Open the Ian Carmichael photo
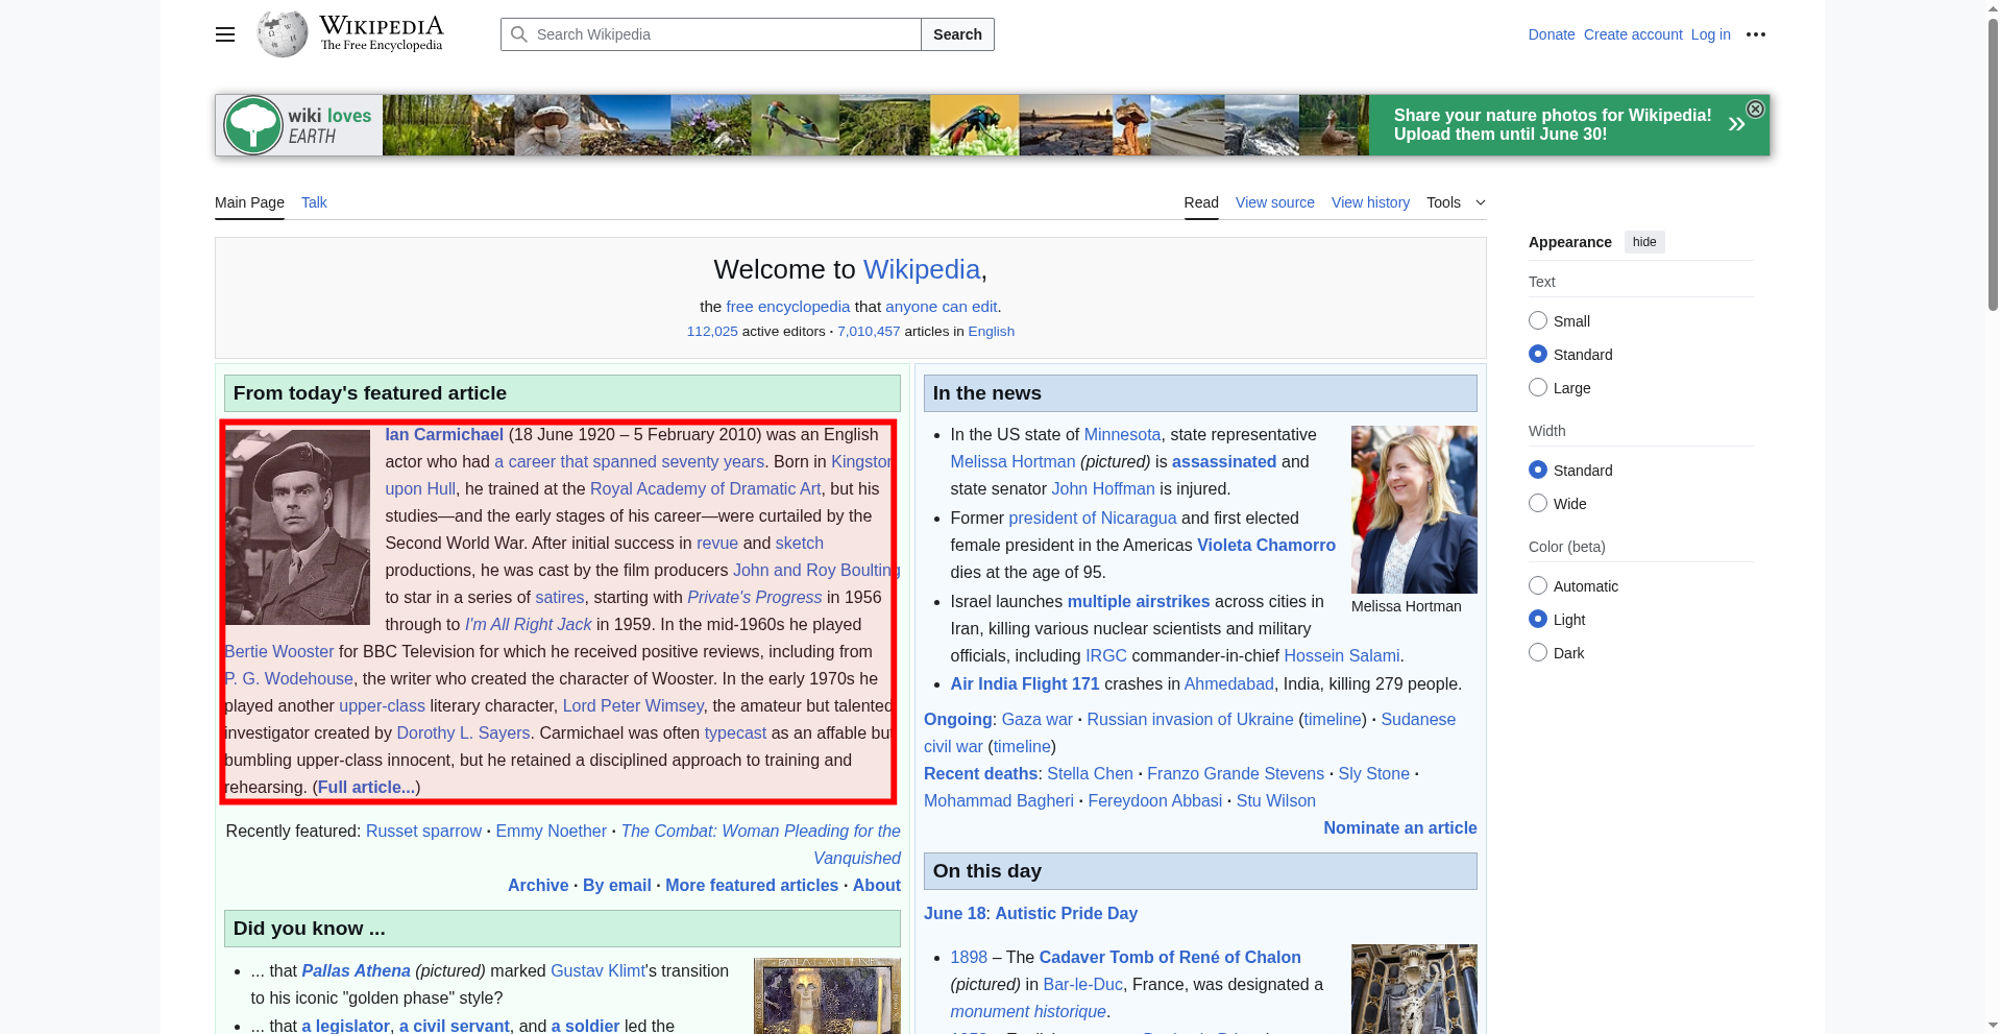 point(297,527)
